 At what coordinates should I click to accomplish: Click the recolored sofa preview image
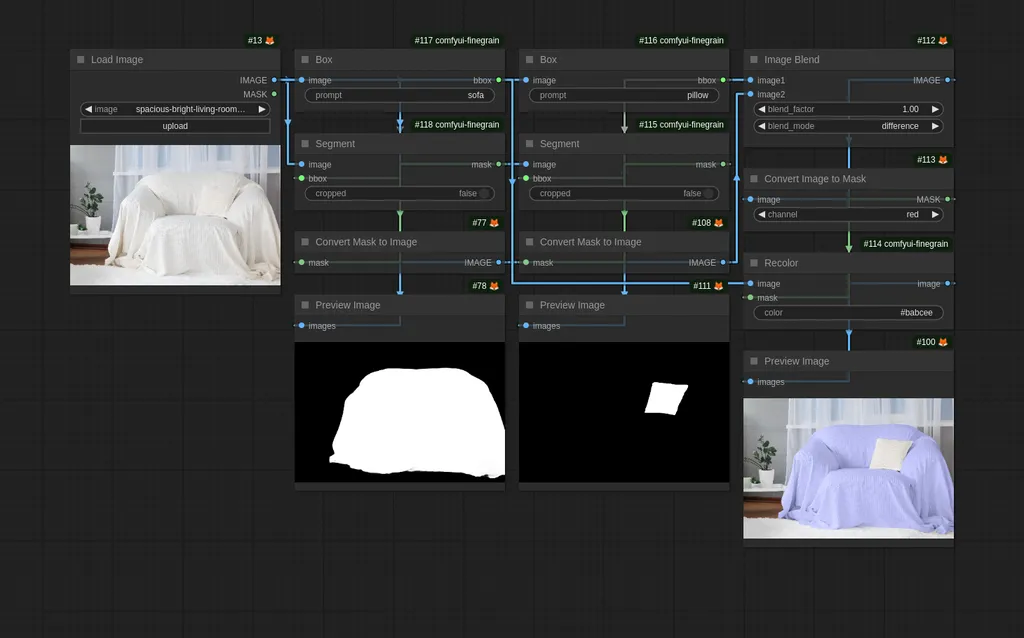[848, 468]
